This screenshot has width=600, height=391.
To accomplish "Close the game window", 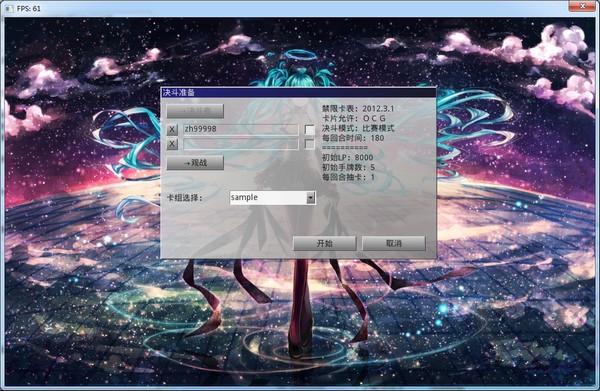I will [582, 6].
